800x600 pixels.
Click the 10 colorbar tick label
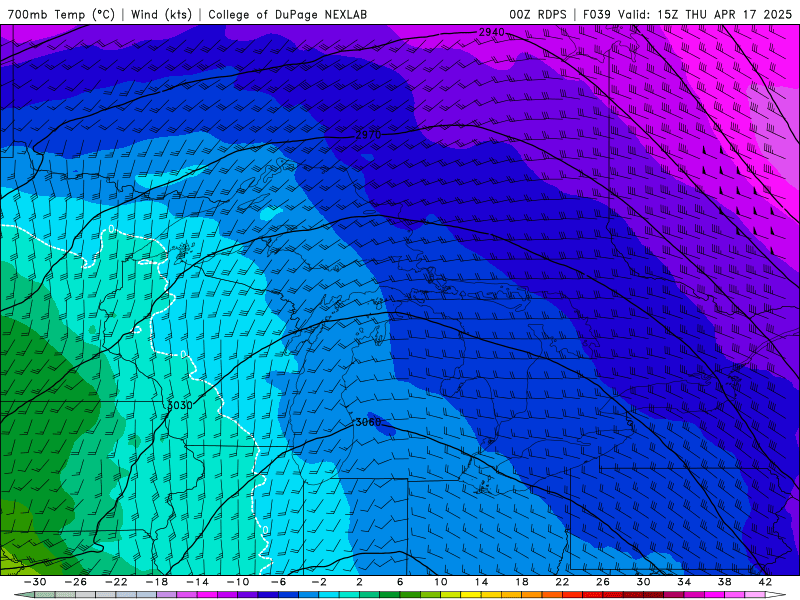click(x=440, y=582)
